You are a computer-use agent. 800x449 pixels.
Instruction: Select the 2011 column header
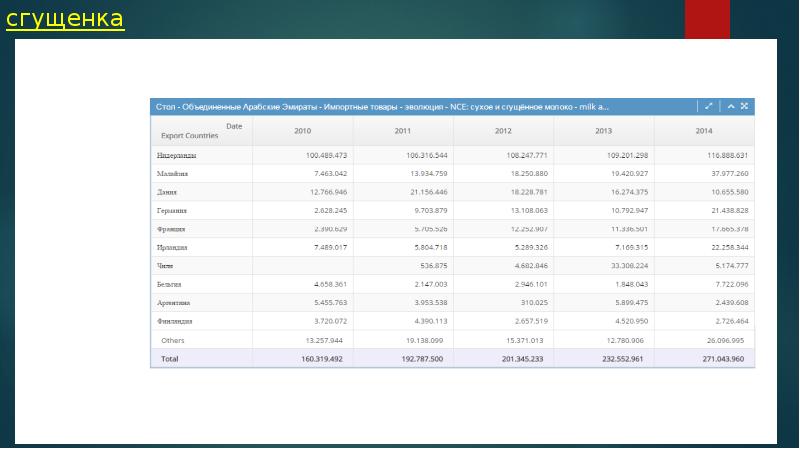403,131
